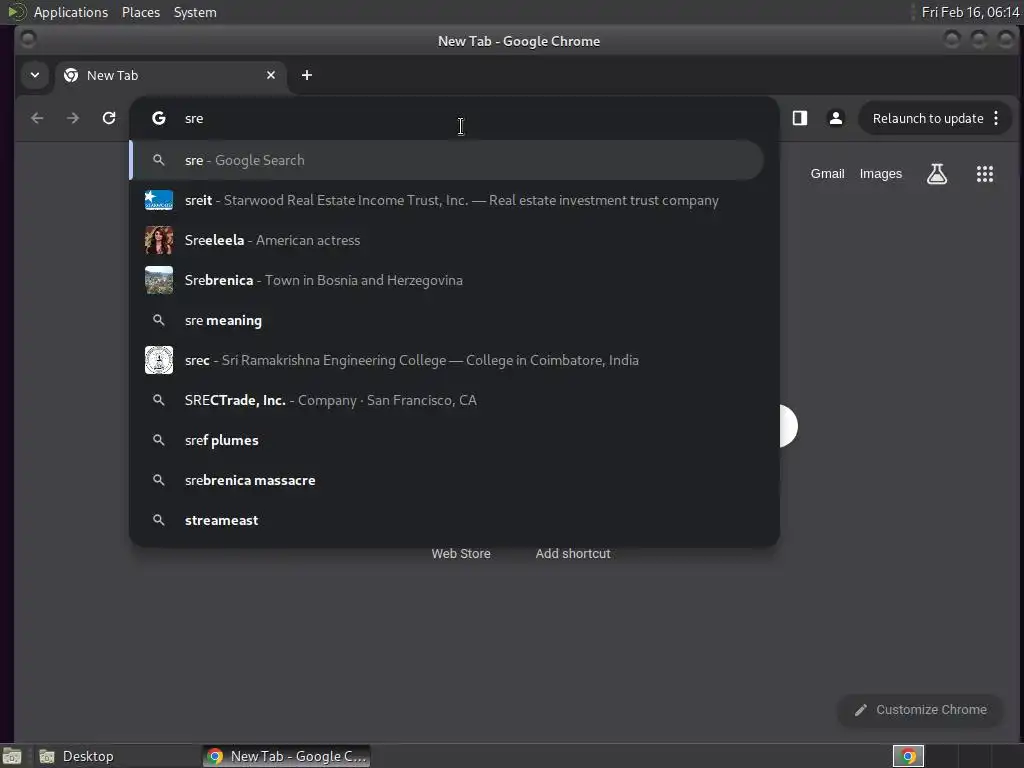This screenshot has width=1024, height=768.
Task: Open System menu
Action: pyautogui.click(x=195, y=12)
